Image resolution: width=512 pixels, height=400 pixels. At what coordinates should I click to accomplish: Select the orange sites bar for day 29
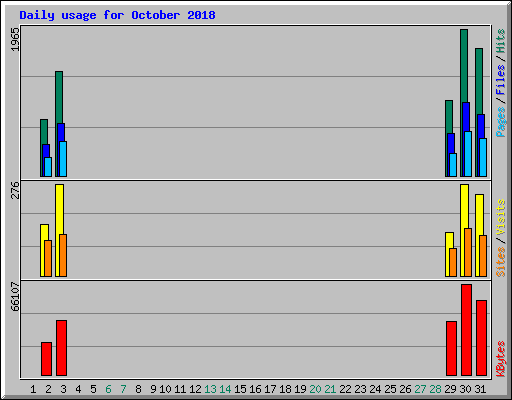453,262
